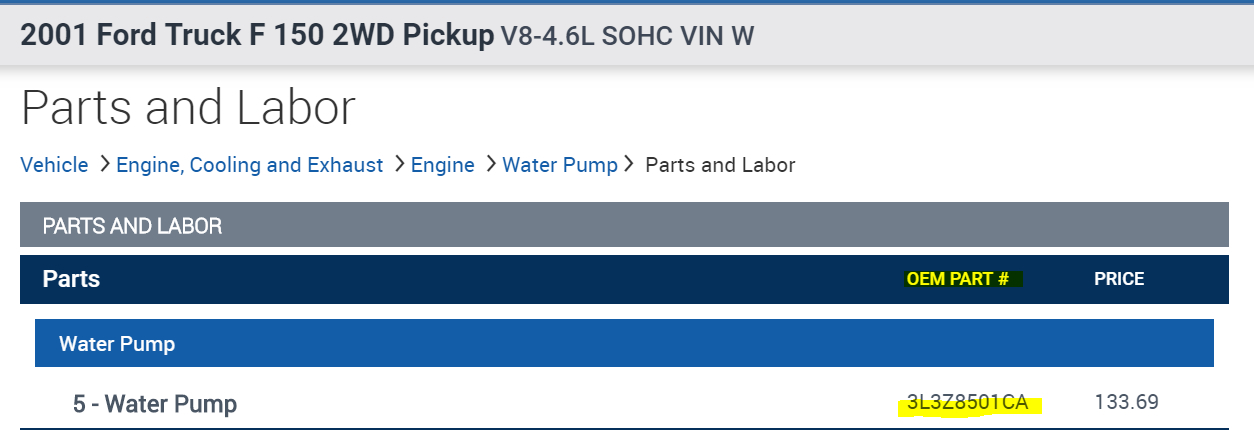The height and width of the screenshot is (430, 1254).
Task: Click the part number 3L3Z8501CA
Action: tap(967, 403)
